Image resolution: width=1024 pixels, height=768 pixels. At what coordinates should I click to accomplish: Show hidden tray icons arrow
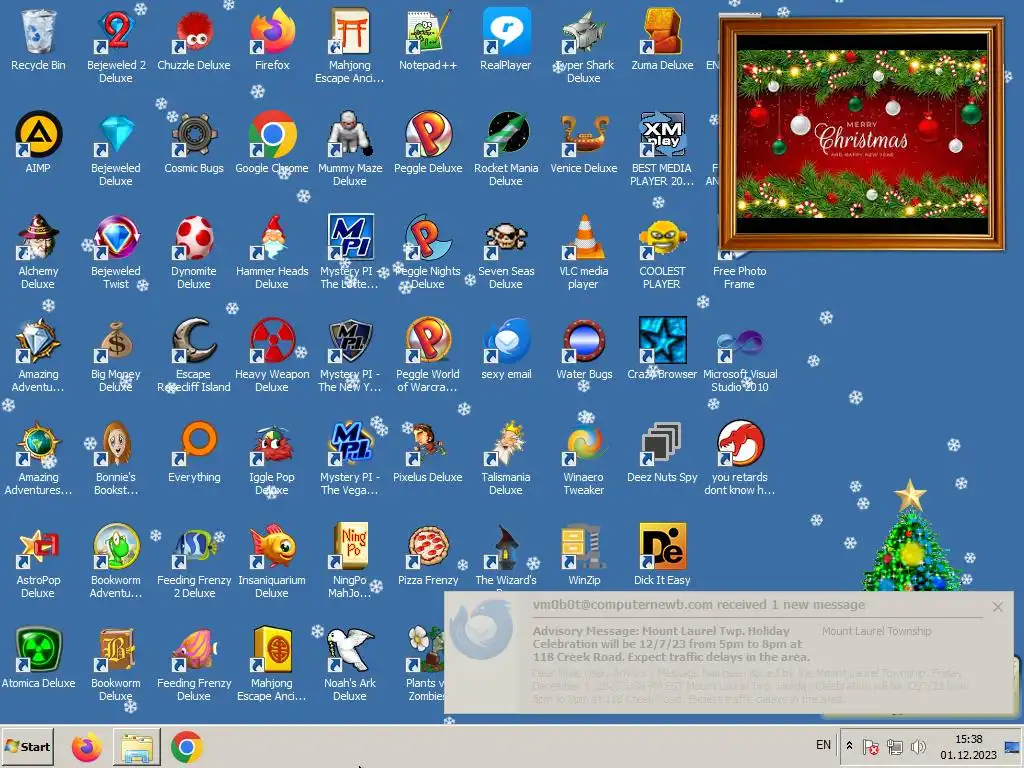[849, 746]
